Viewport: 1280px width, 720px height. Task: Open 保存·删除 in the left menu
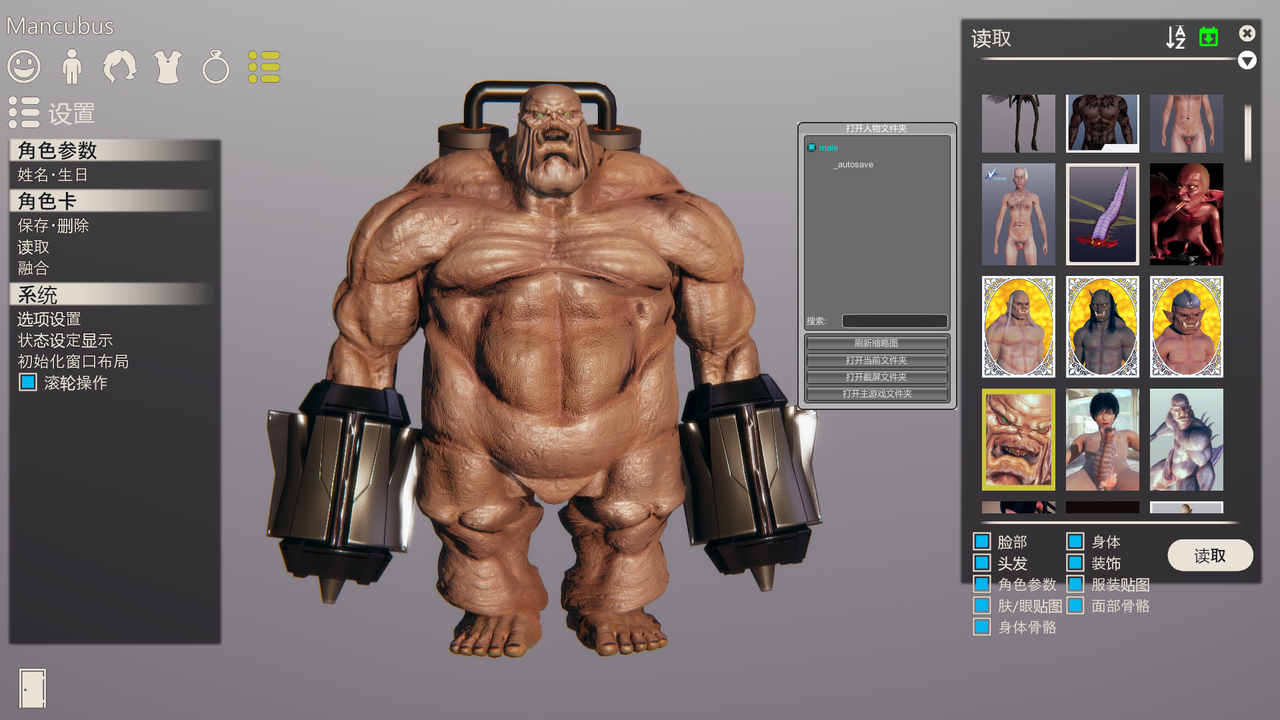pos(53,225)
